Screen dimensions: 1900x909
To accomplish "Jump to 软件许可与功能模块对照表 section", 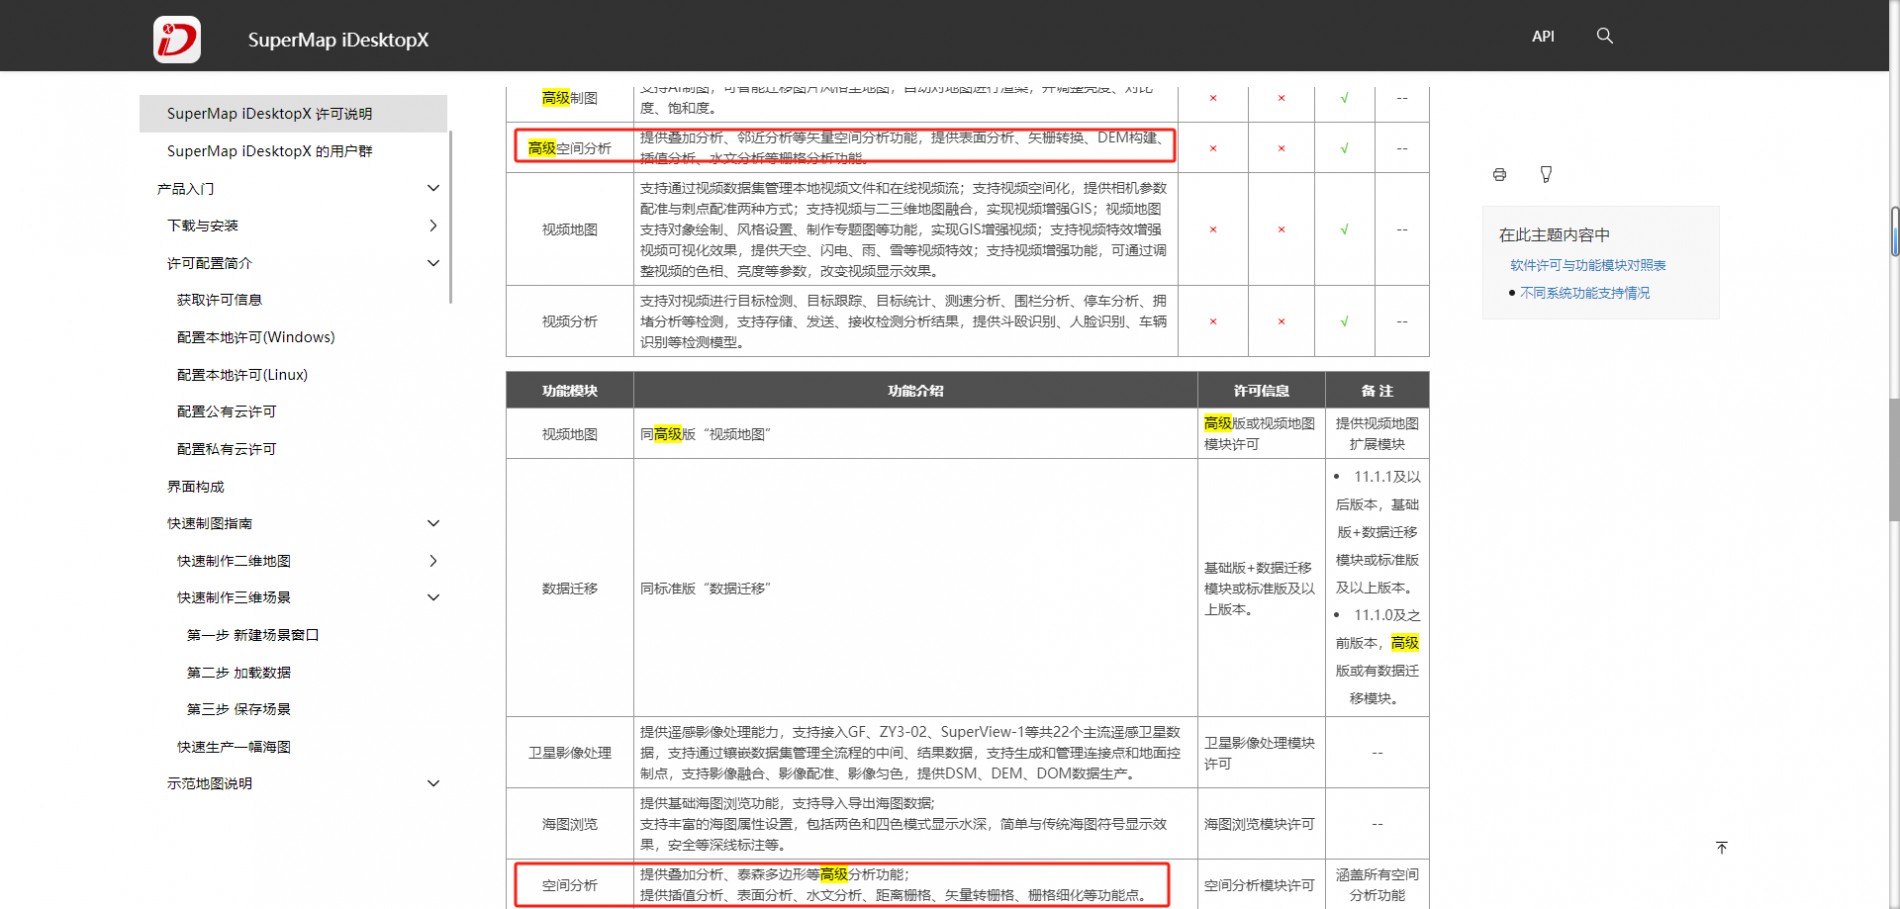I will (1587, 265).
